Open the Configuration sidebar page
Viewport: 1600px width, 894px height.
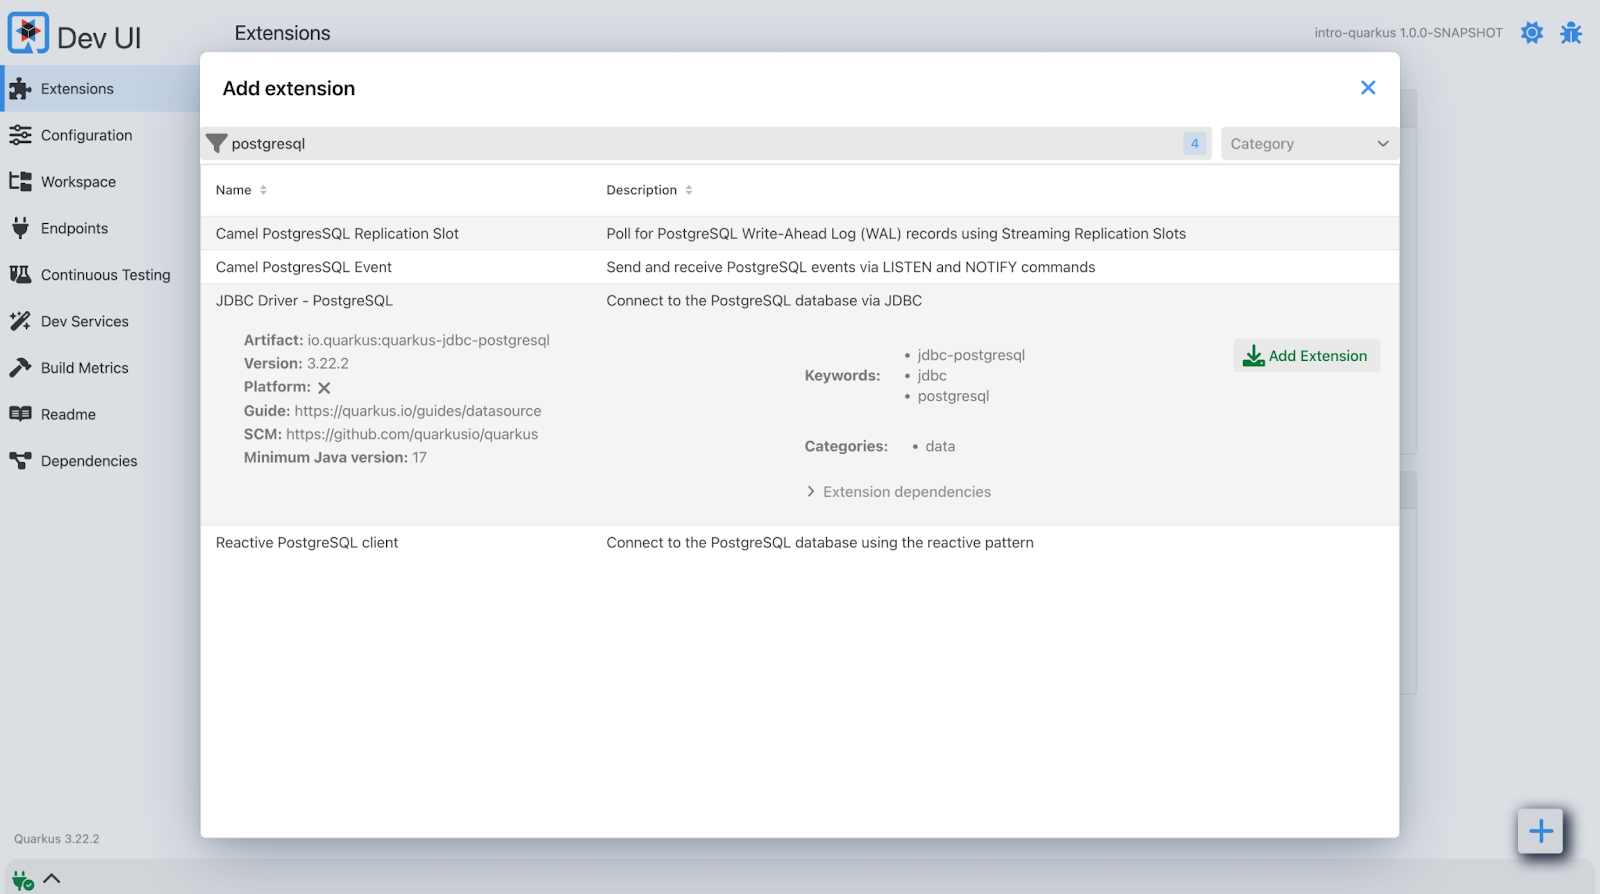pos(100,135)
